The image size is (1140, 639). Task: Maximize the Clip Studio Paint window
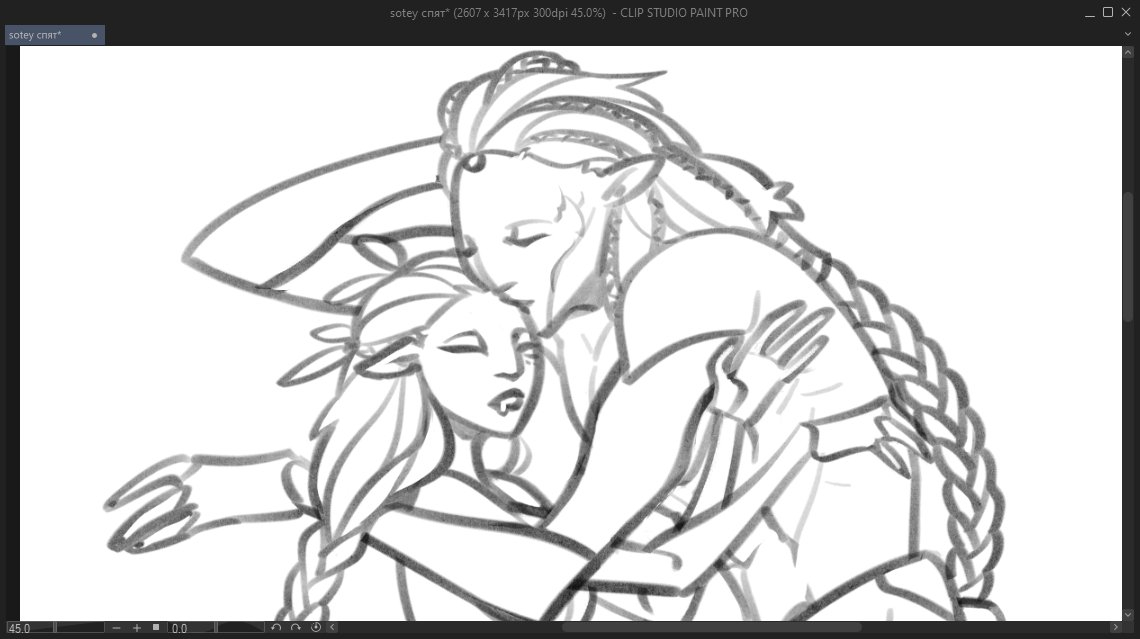coord(1108,12)
